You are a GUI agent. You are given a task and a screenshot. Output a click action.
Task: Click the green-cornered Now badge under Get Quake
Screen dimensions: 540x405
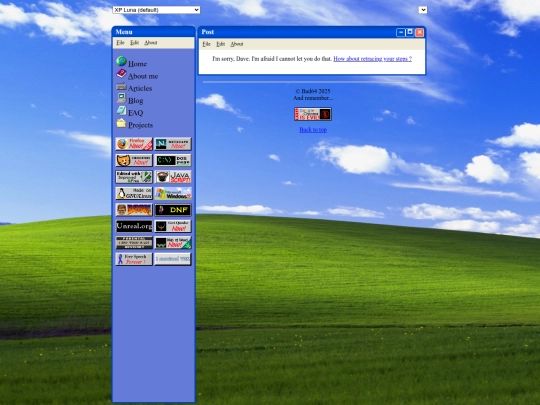(x=173, y=243)
